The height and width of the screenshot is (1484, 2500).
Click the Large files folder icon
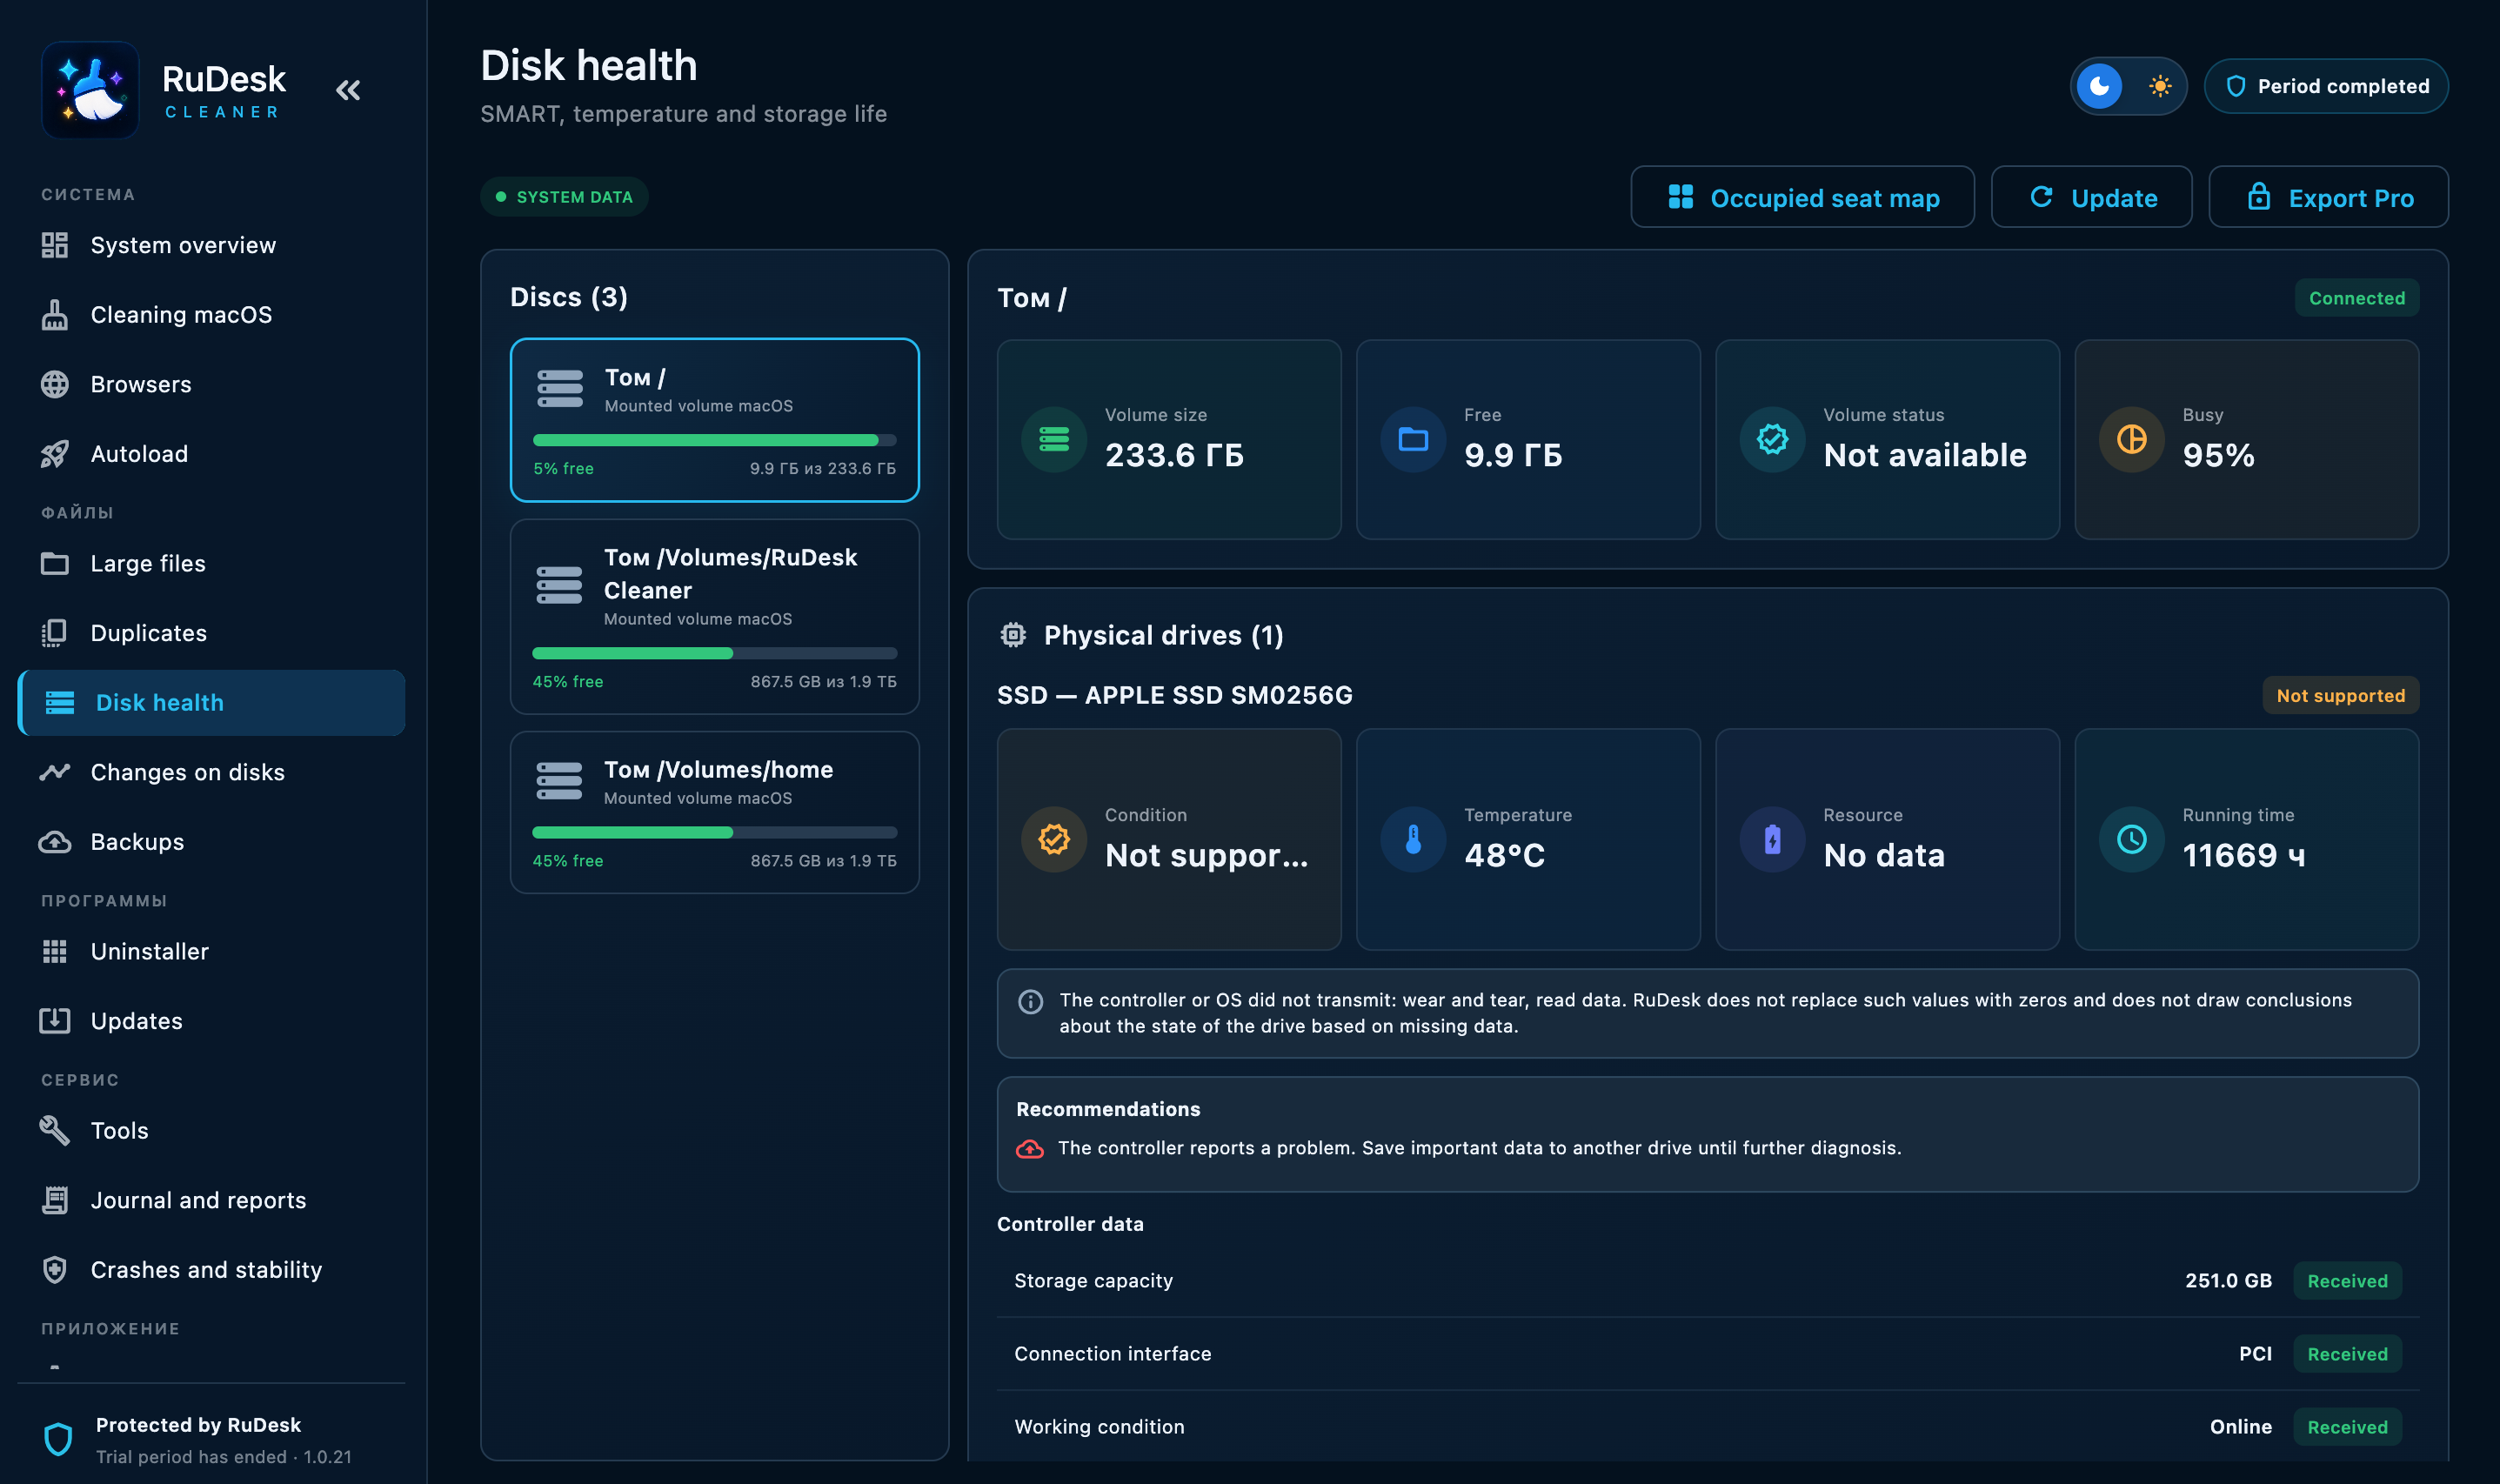[x=55, y=564]
